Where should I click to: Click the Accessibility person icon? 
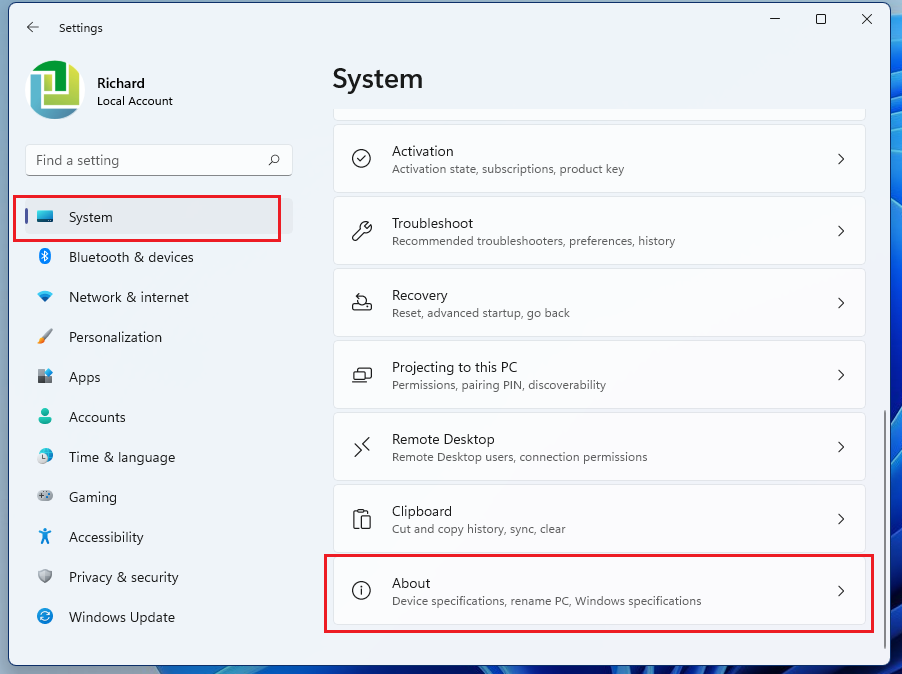click(45, 537)
